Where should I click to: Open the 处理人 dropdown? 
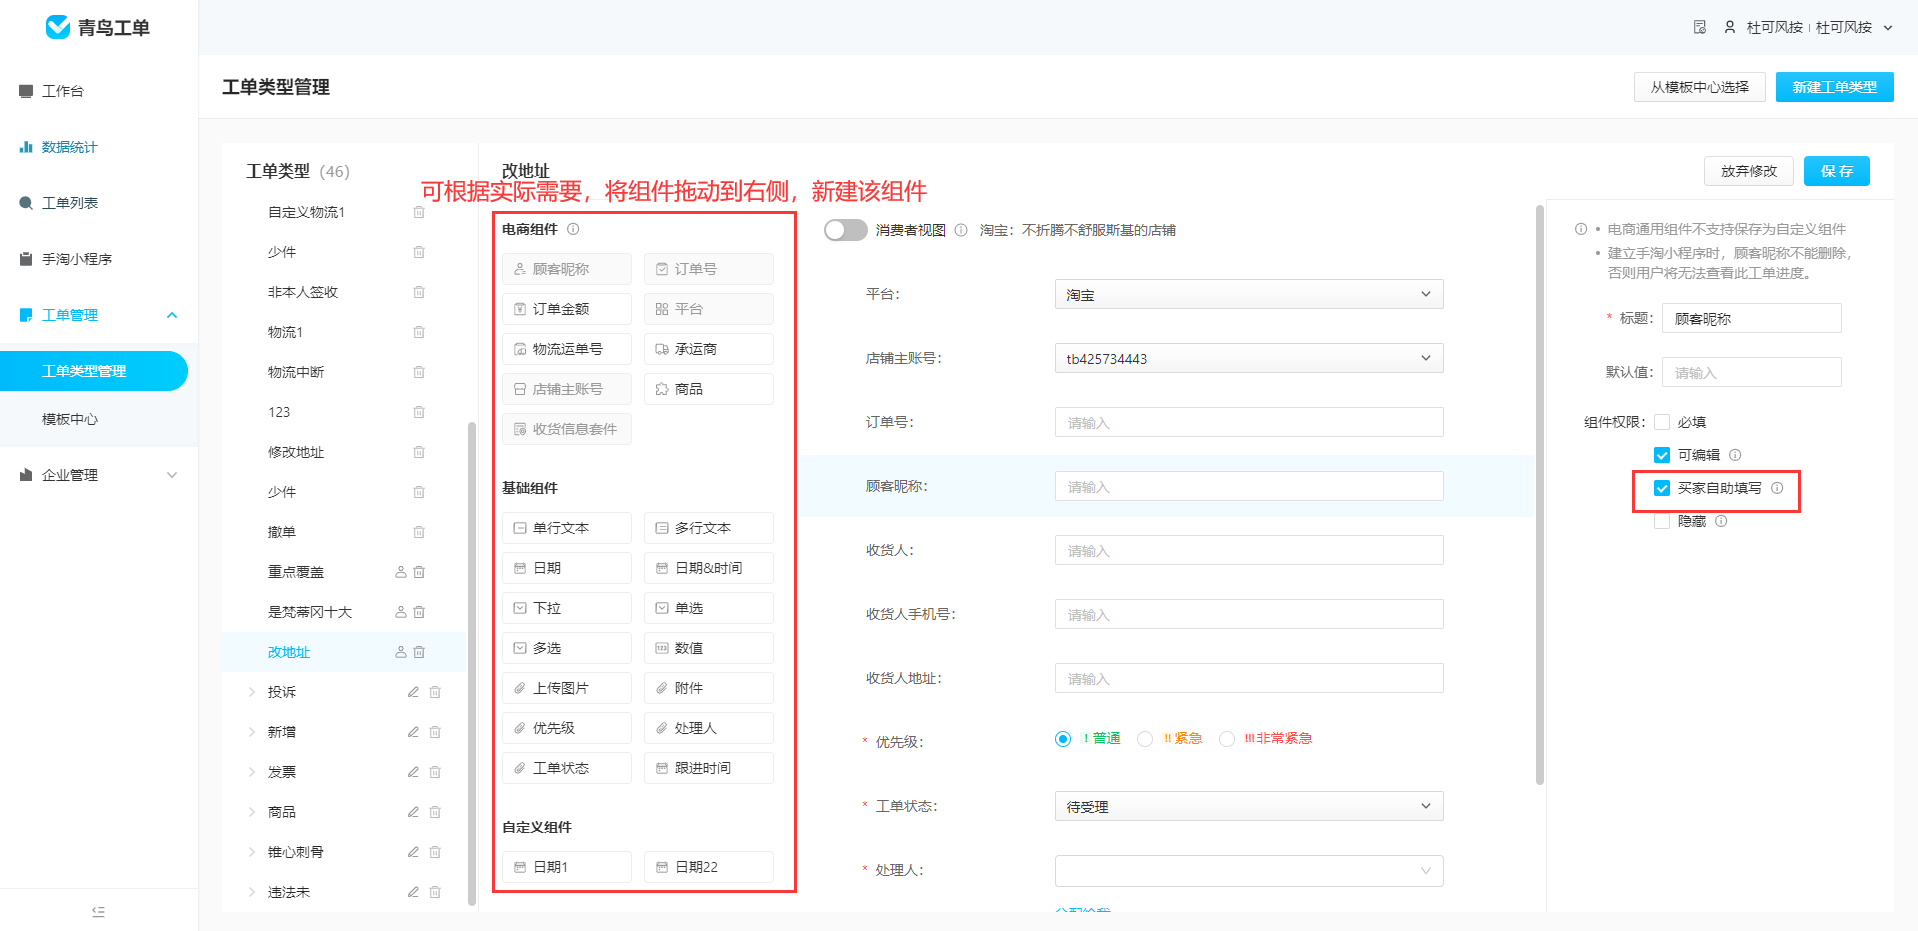tap(1249, 870)
